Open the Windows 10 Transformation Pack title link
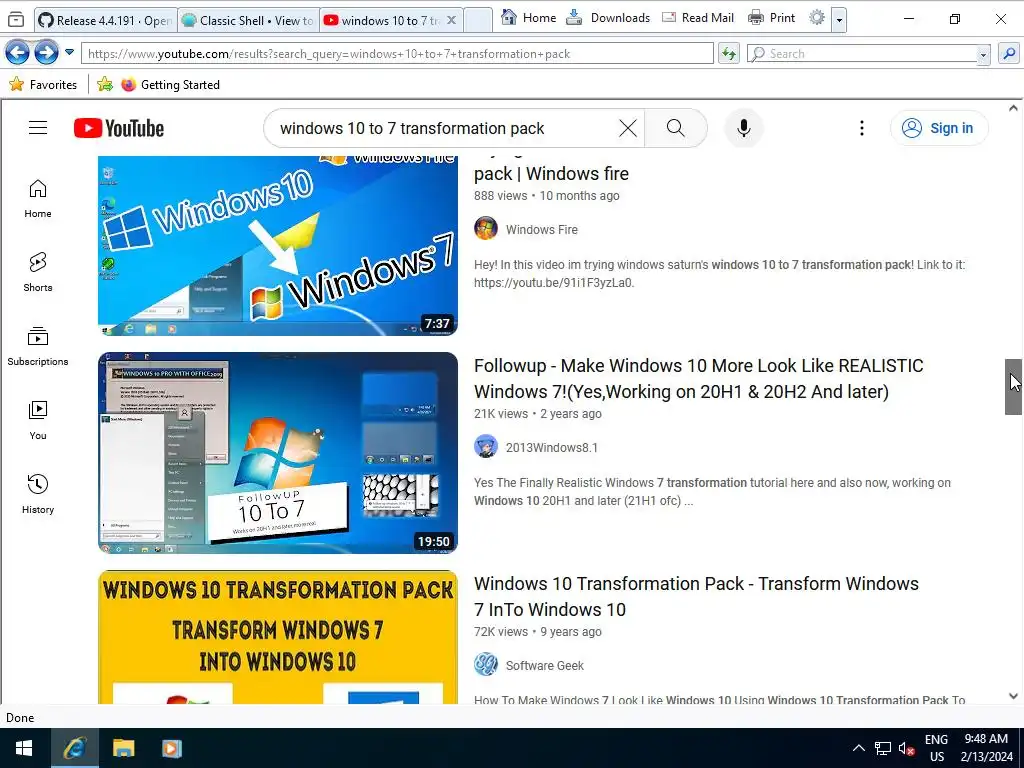Screen dimensions: 1024x768 pos(696,596)
